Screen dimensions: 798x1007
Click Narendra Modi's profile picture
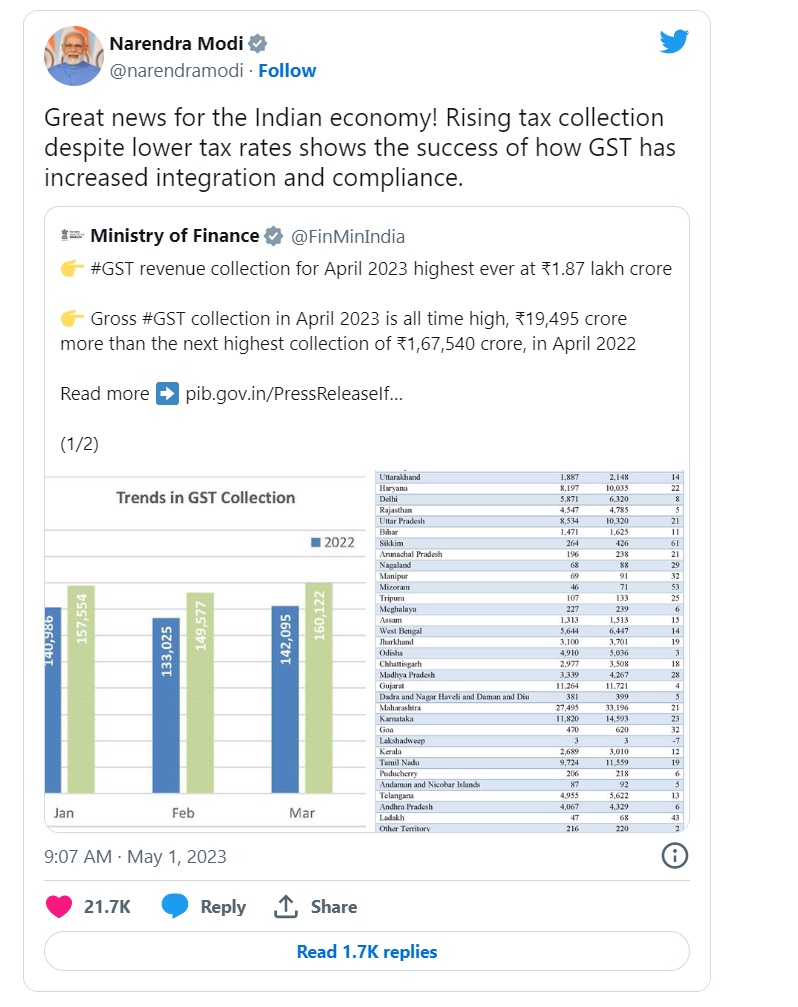[x=73, y=56]
